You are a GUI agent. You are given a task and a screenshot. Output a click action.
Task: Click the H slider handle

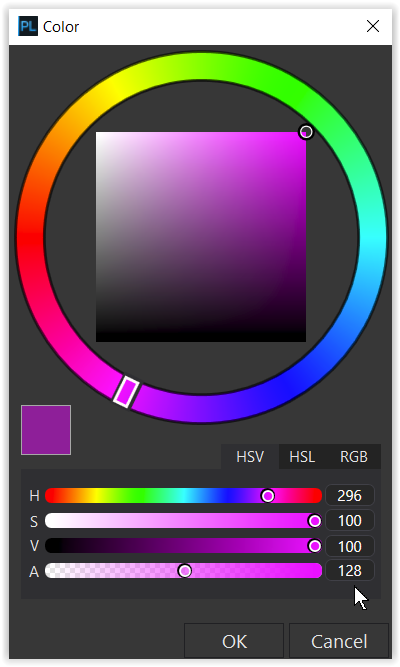coord(268,496)
